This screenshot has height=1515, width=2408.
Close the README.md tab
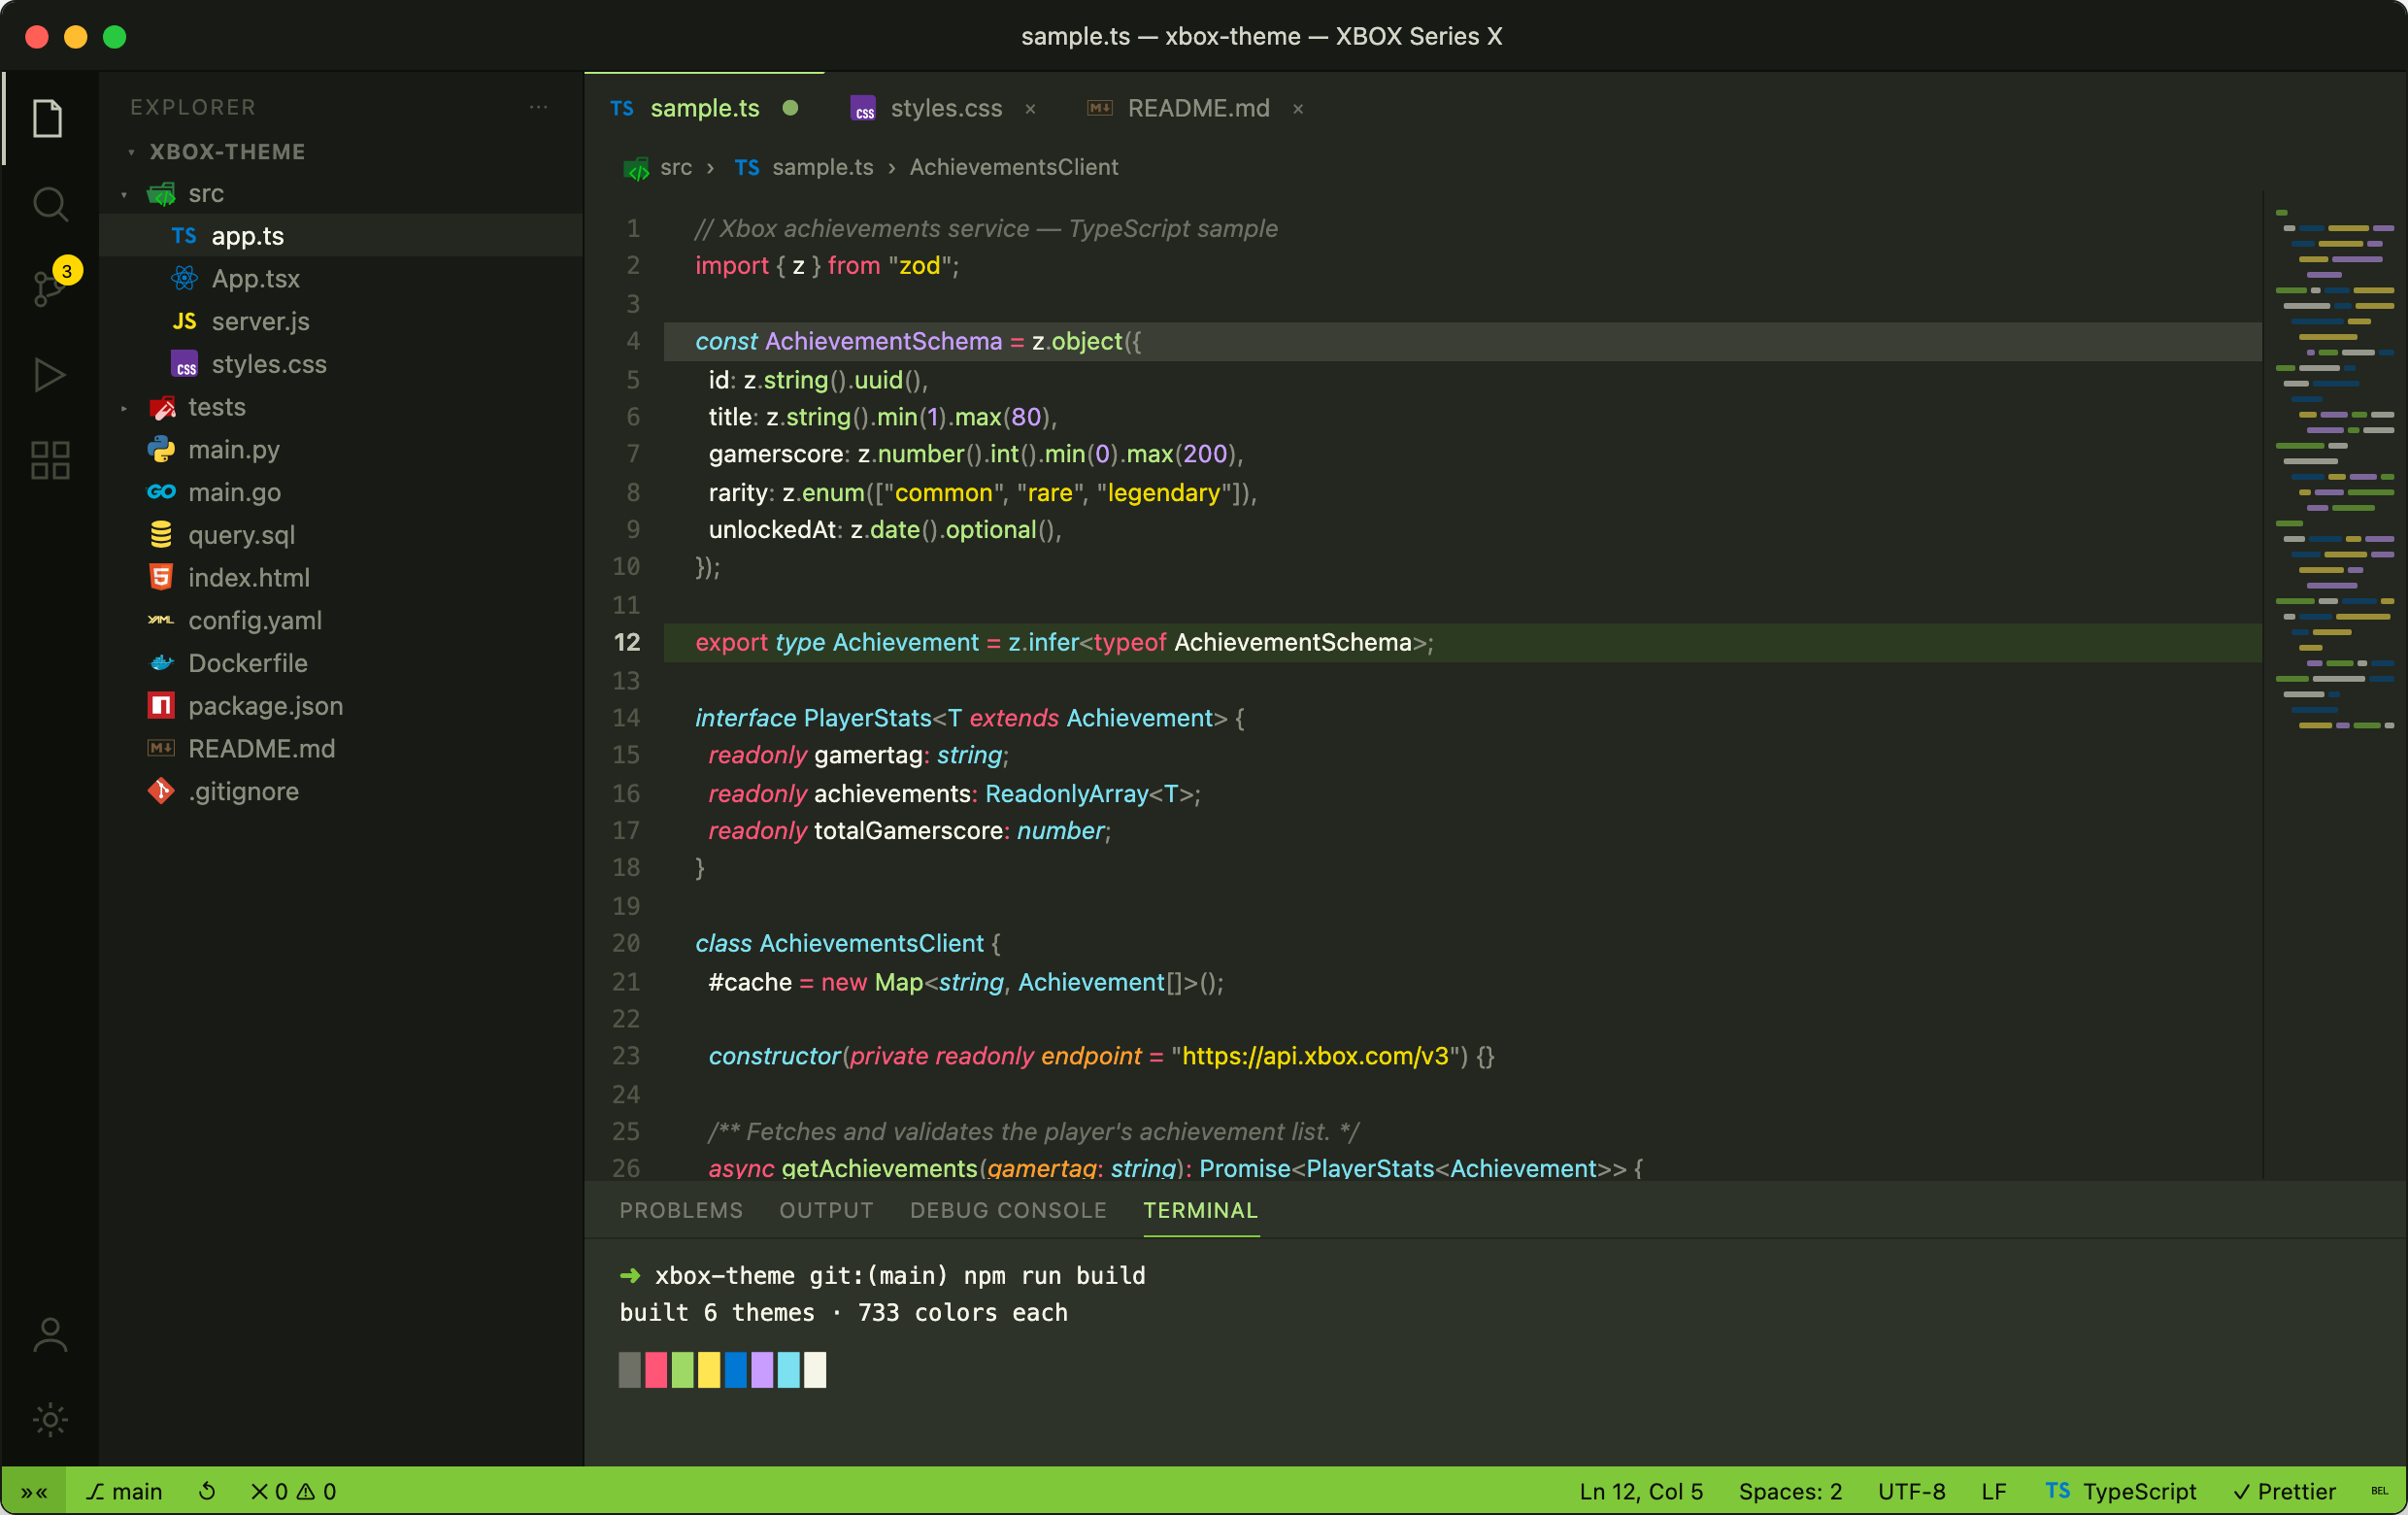pos(1298,109)
